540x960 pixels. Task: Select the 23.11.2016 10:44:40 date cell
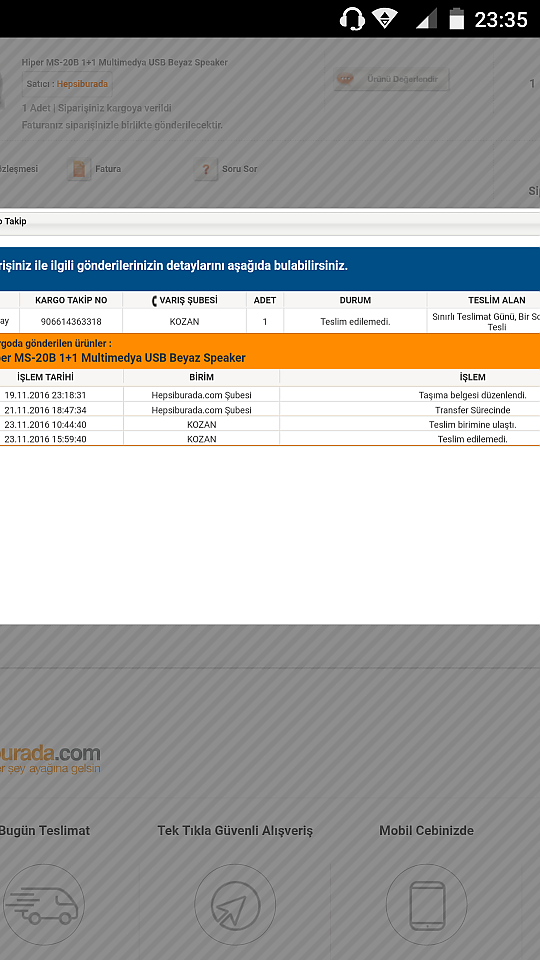click(x=45, y=424)
